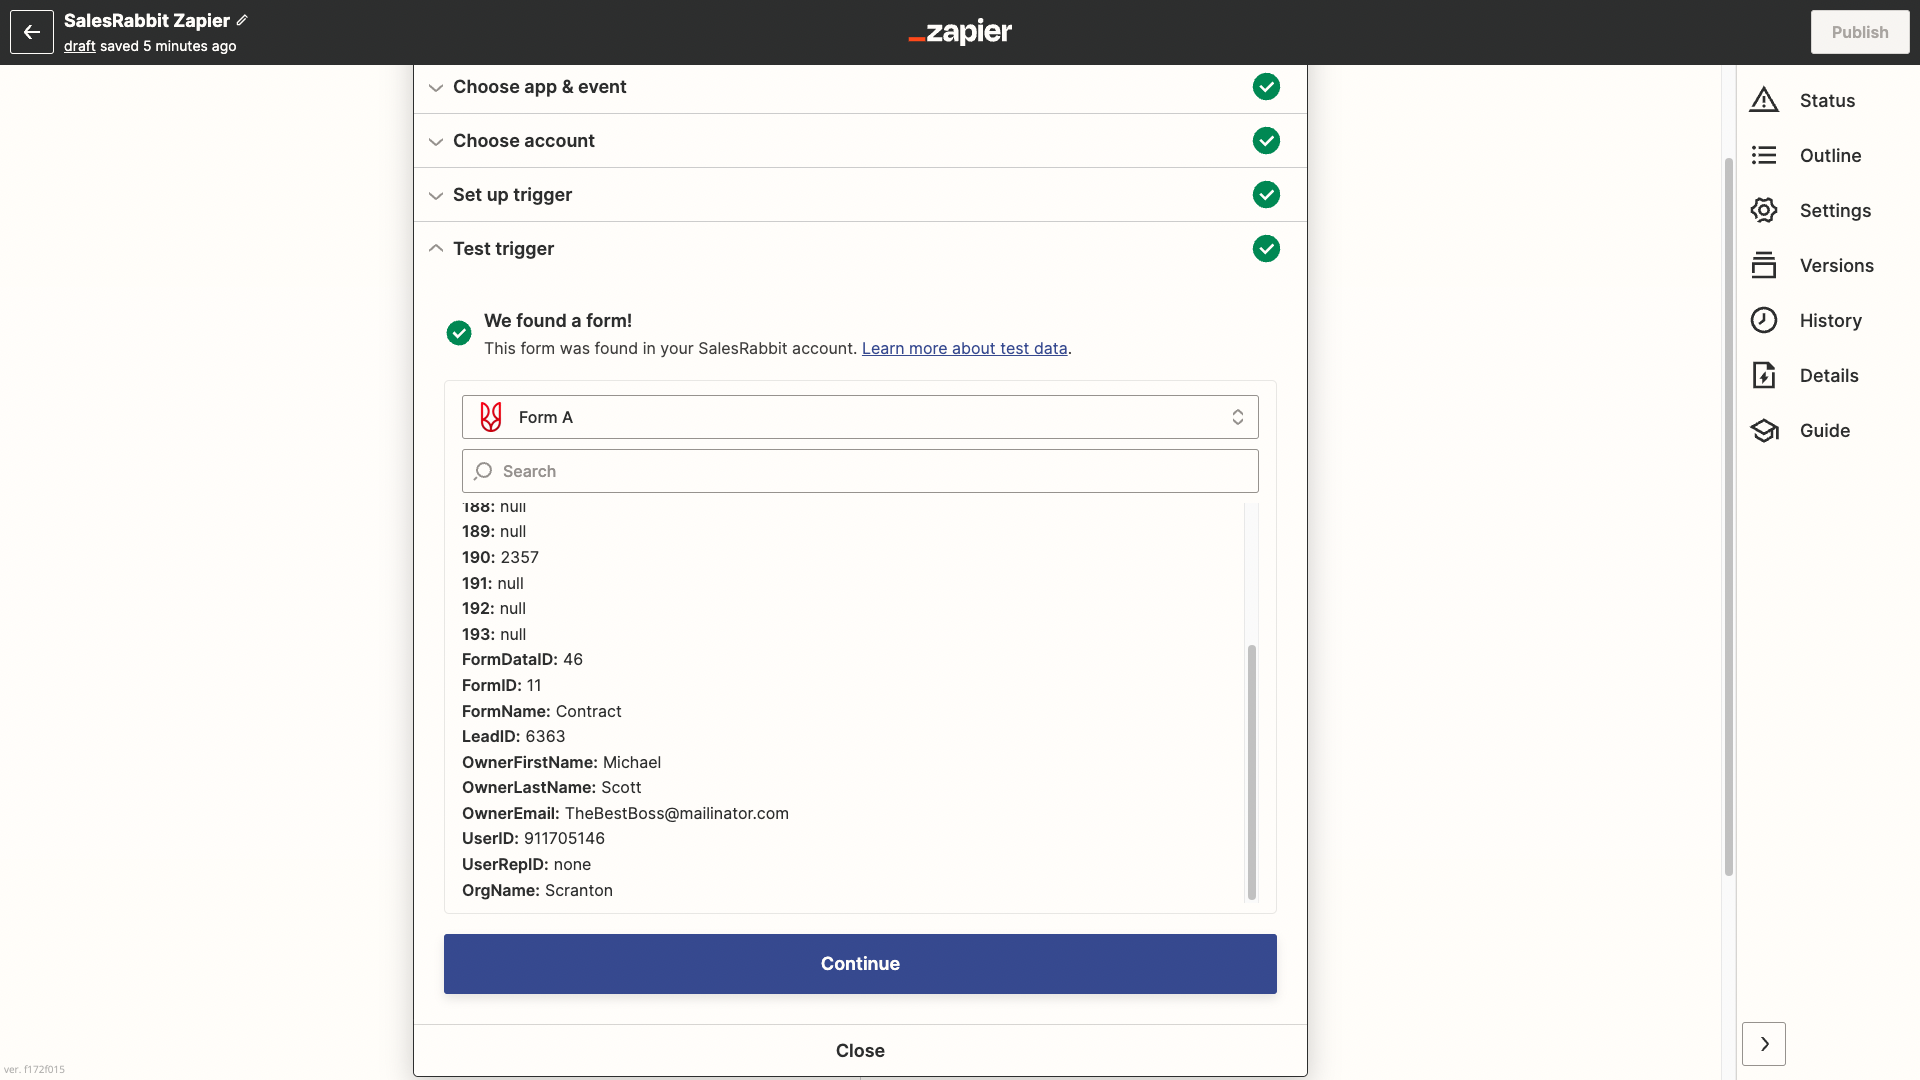Select the '191: null' row
This screenshot has width=1920, height=1080.
pyautogui.click(x=493, y=583)
